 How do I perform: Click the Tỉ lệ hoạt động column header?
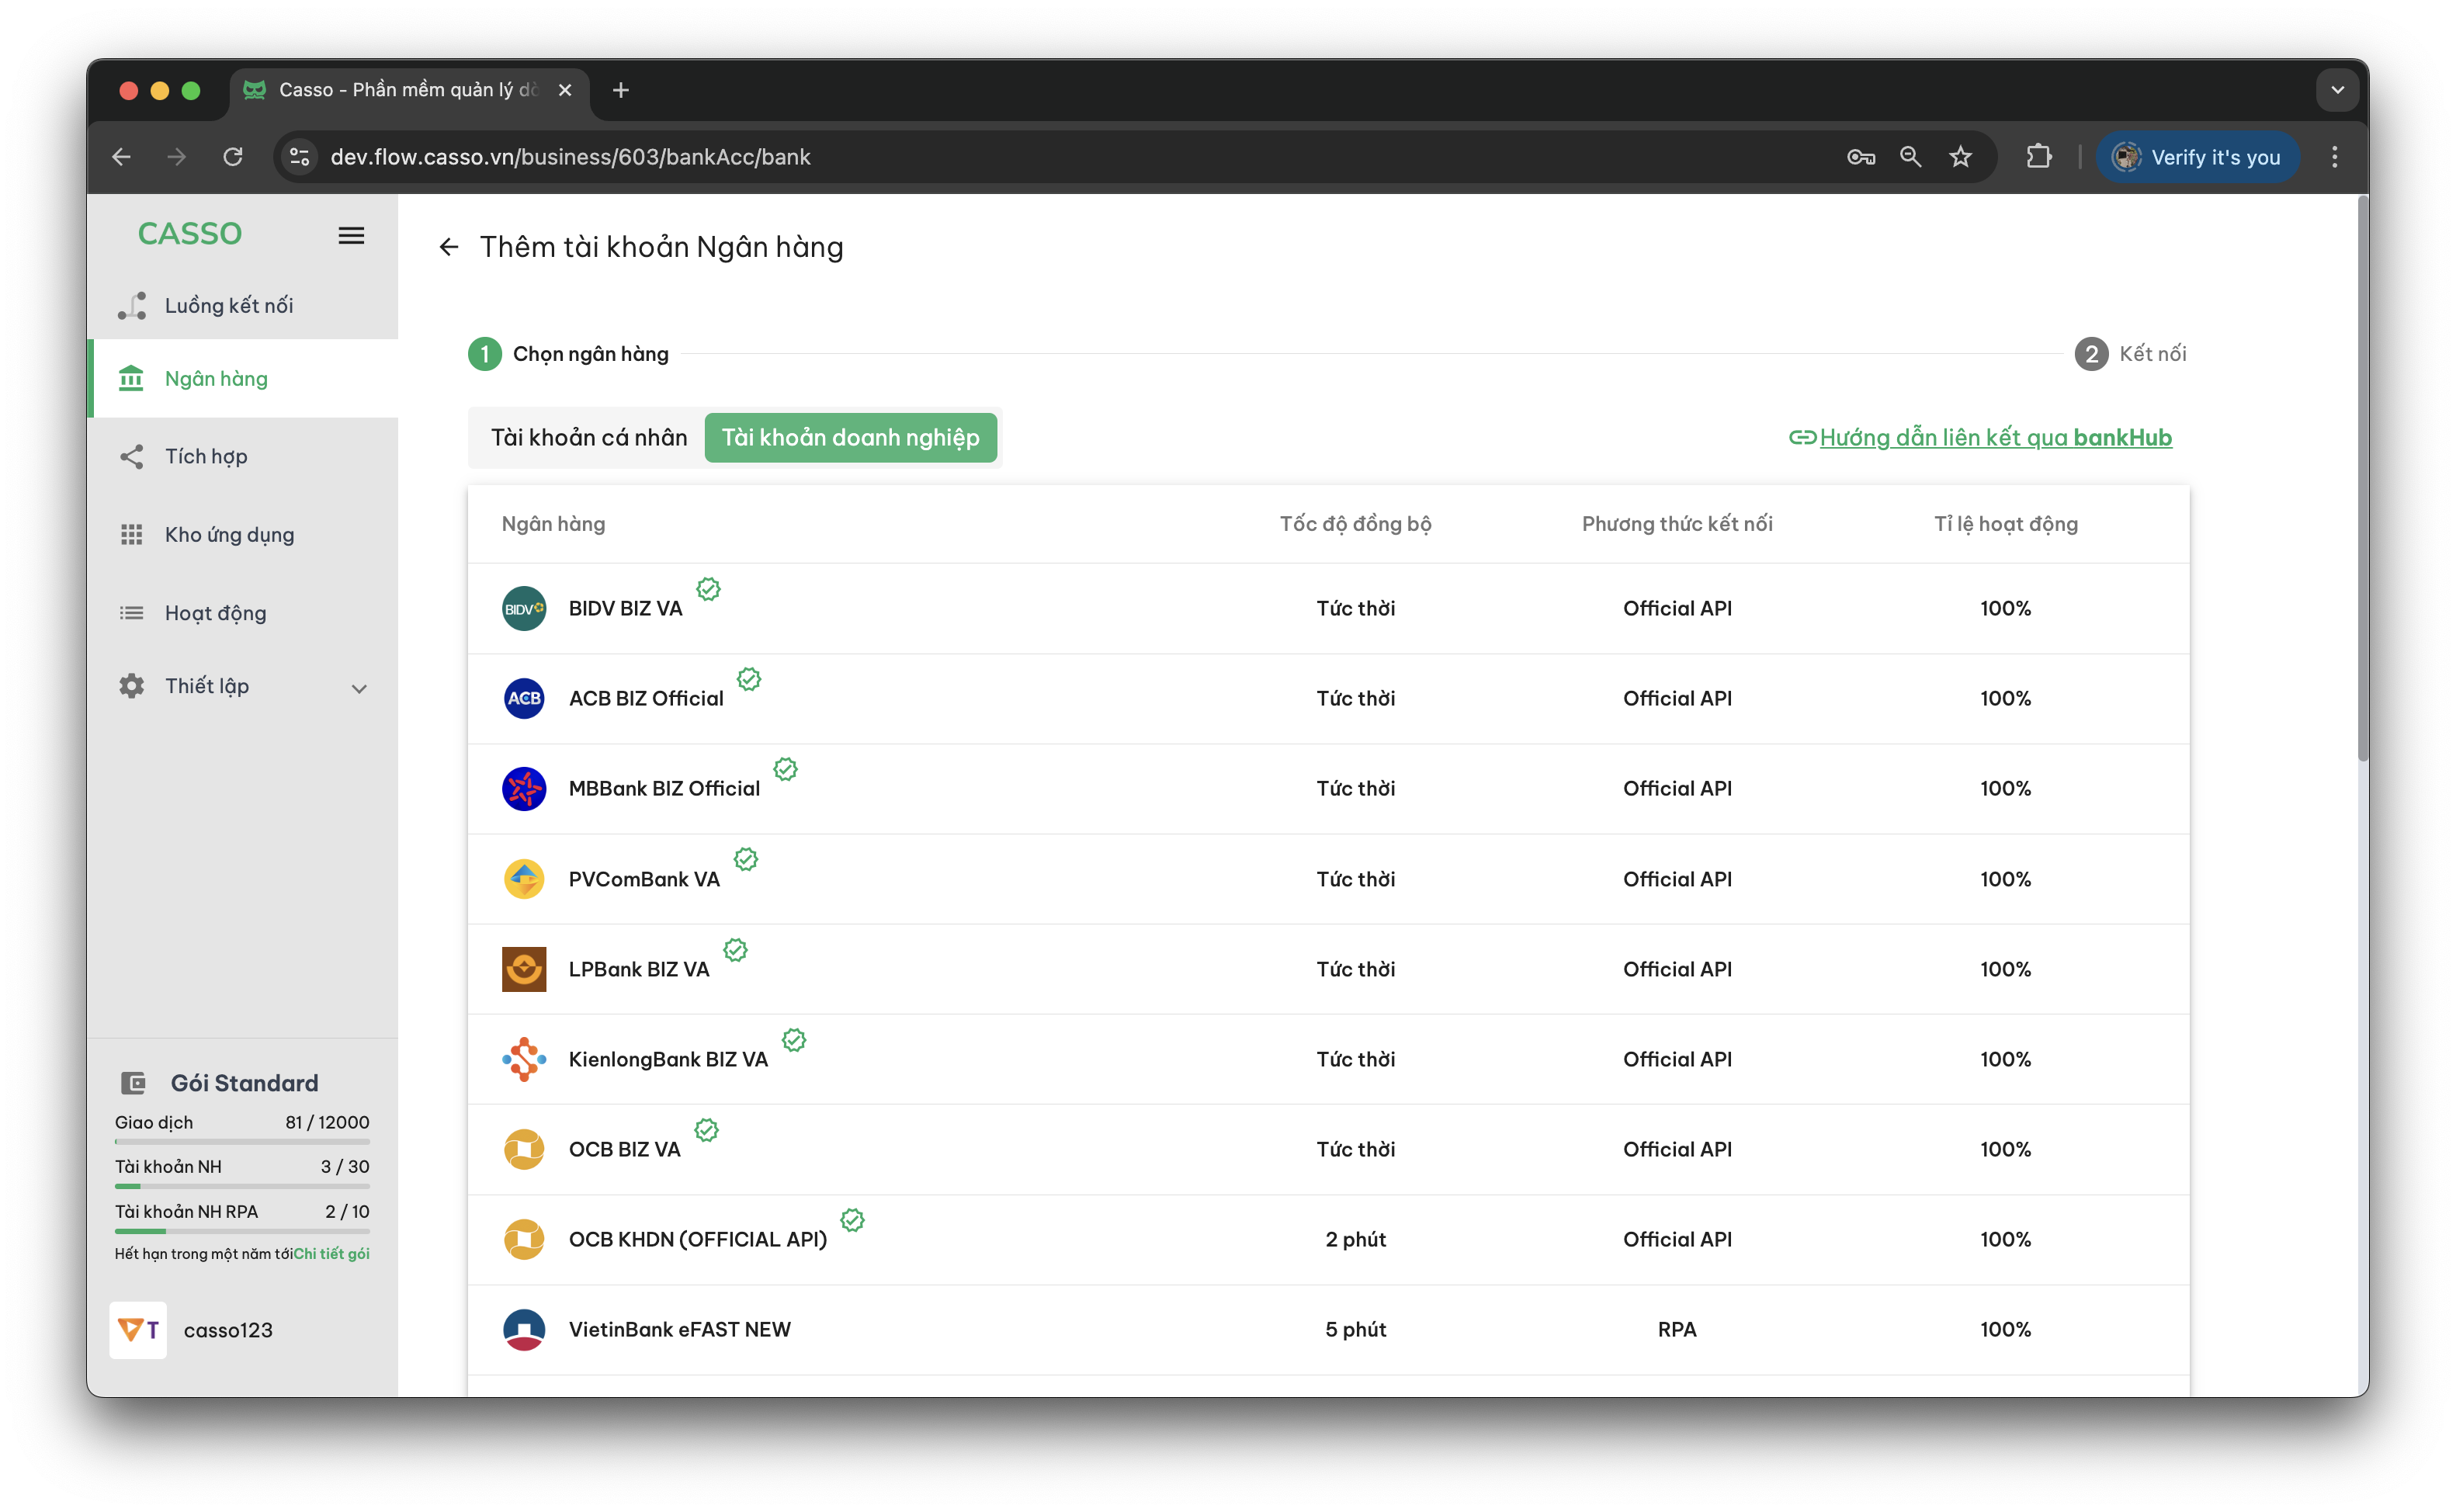click(2006, 524)
